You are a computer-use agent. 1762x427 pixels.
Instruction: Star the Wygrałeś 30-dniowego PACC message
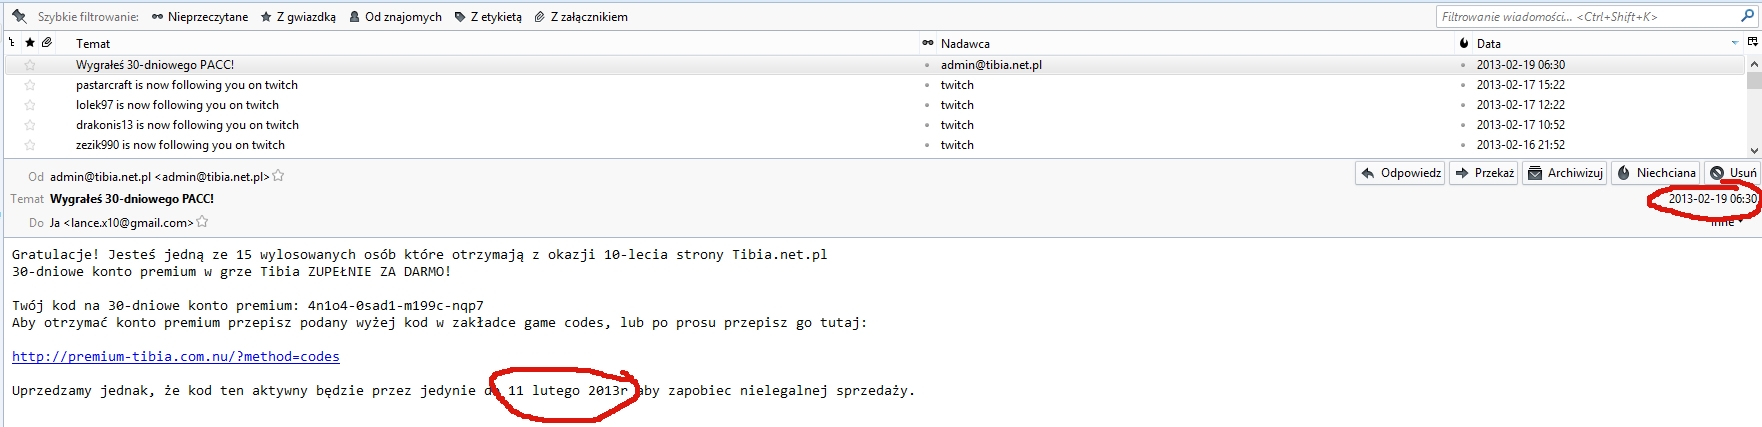pyautogui.click(x=30, y=65)
